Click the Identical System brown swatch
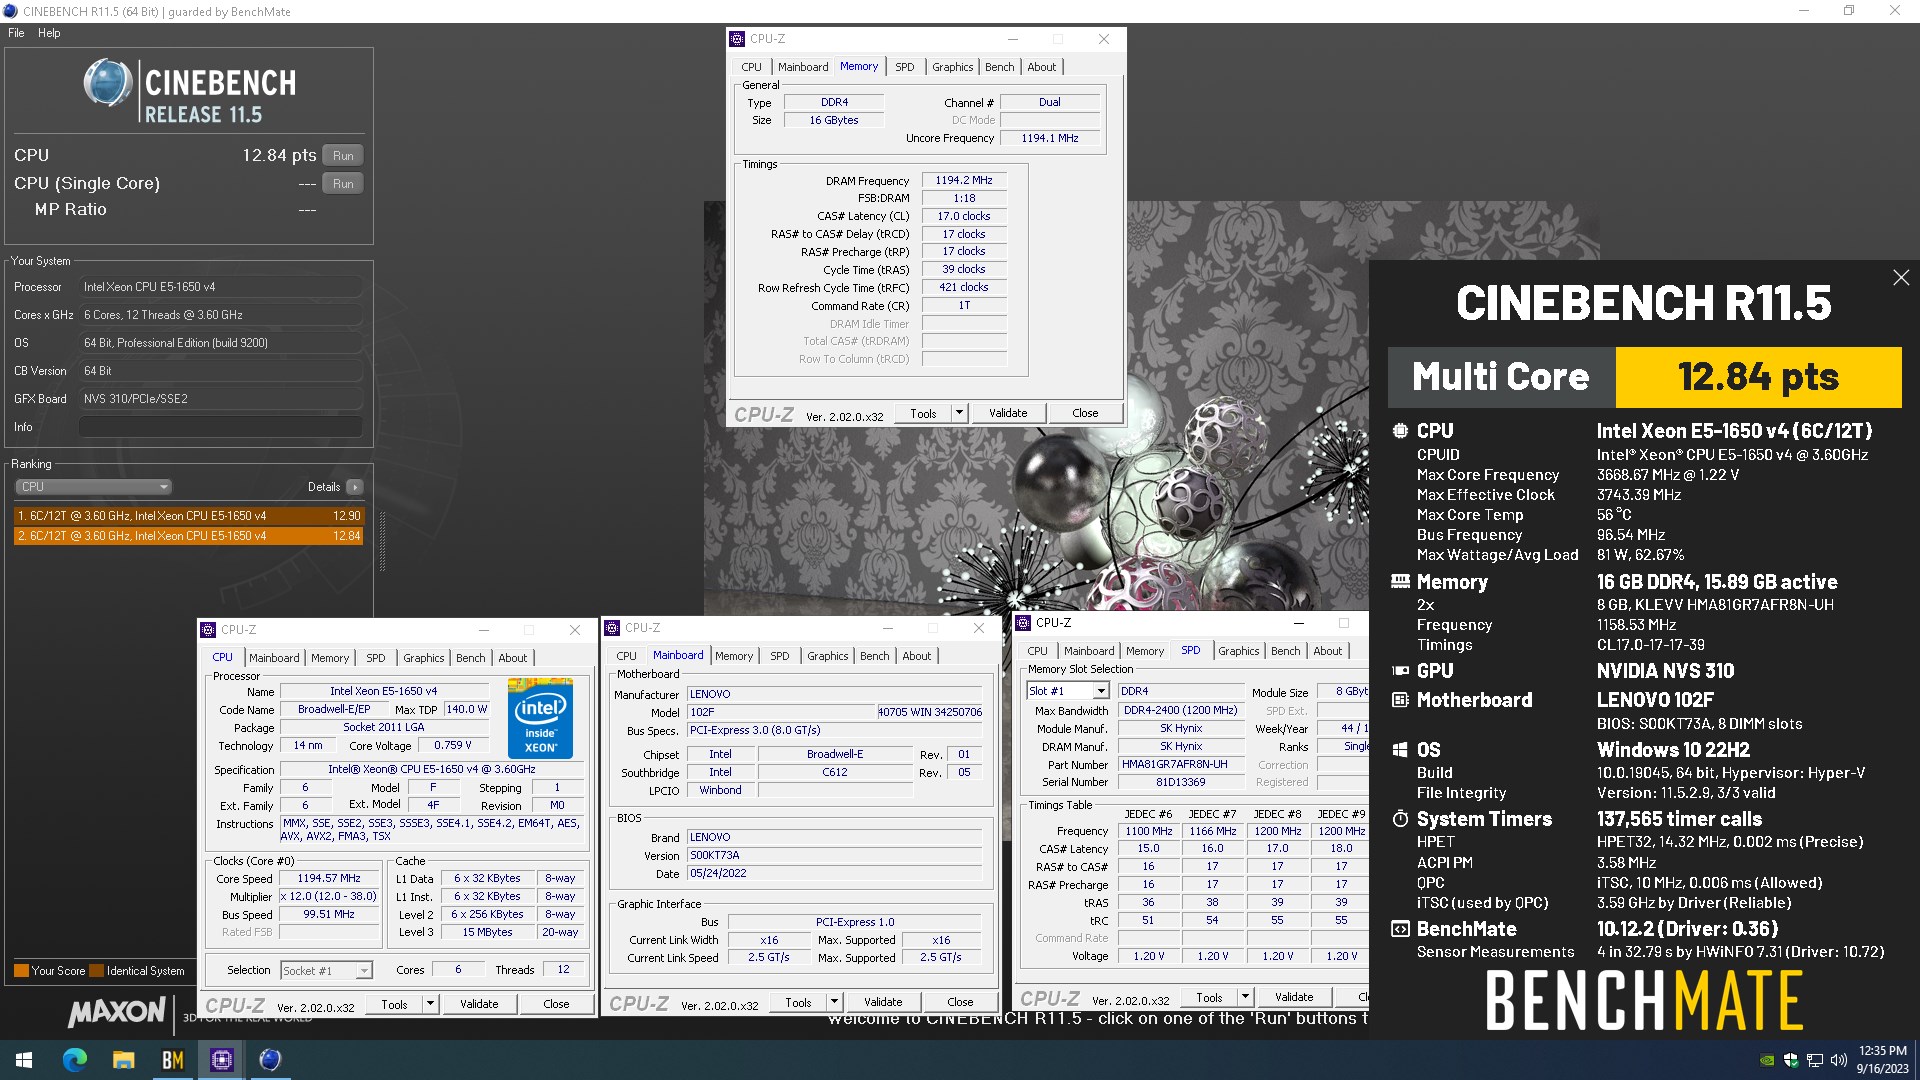The height and width of the screenshot is (1080, 1920). click(96, 971)
